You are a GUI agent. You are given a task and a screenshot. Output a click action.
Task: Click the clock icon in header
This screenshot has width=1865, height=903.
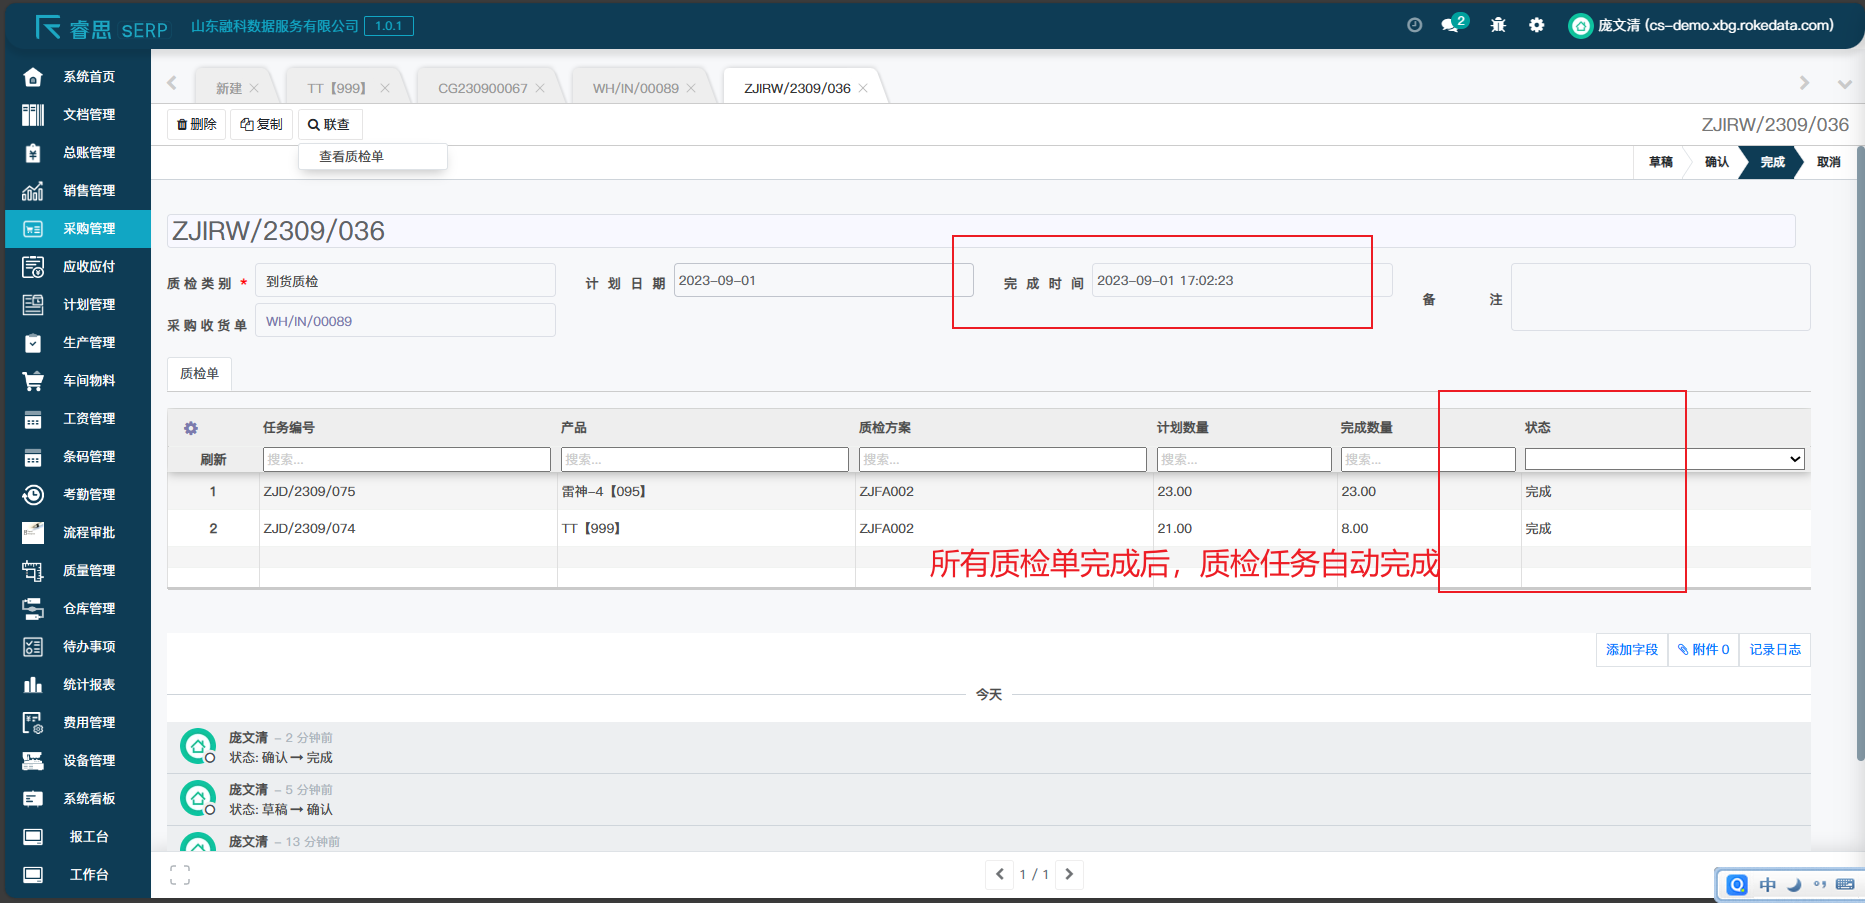point(1414,25)
